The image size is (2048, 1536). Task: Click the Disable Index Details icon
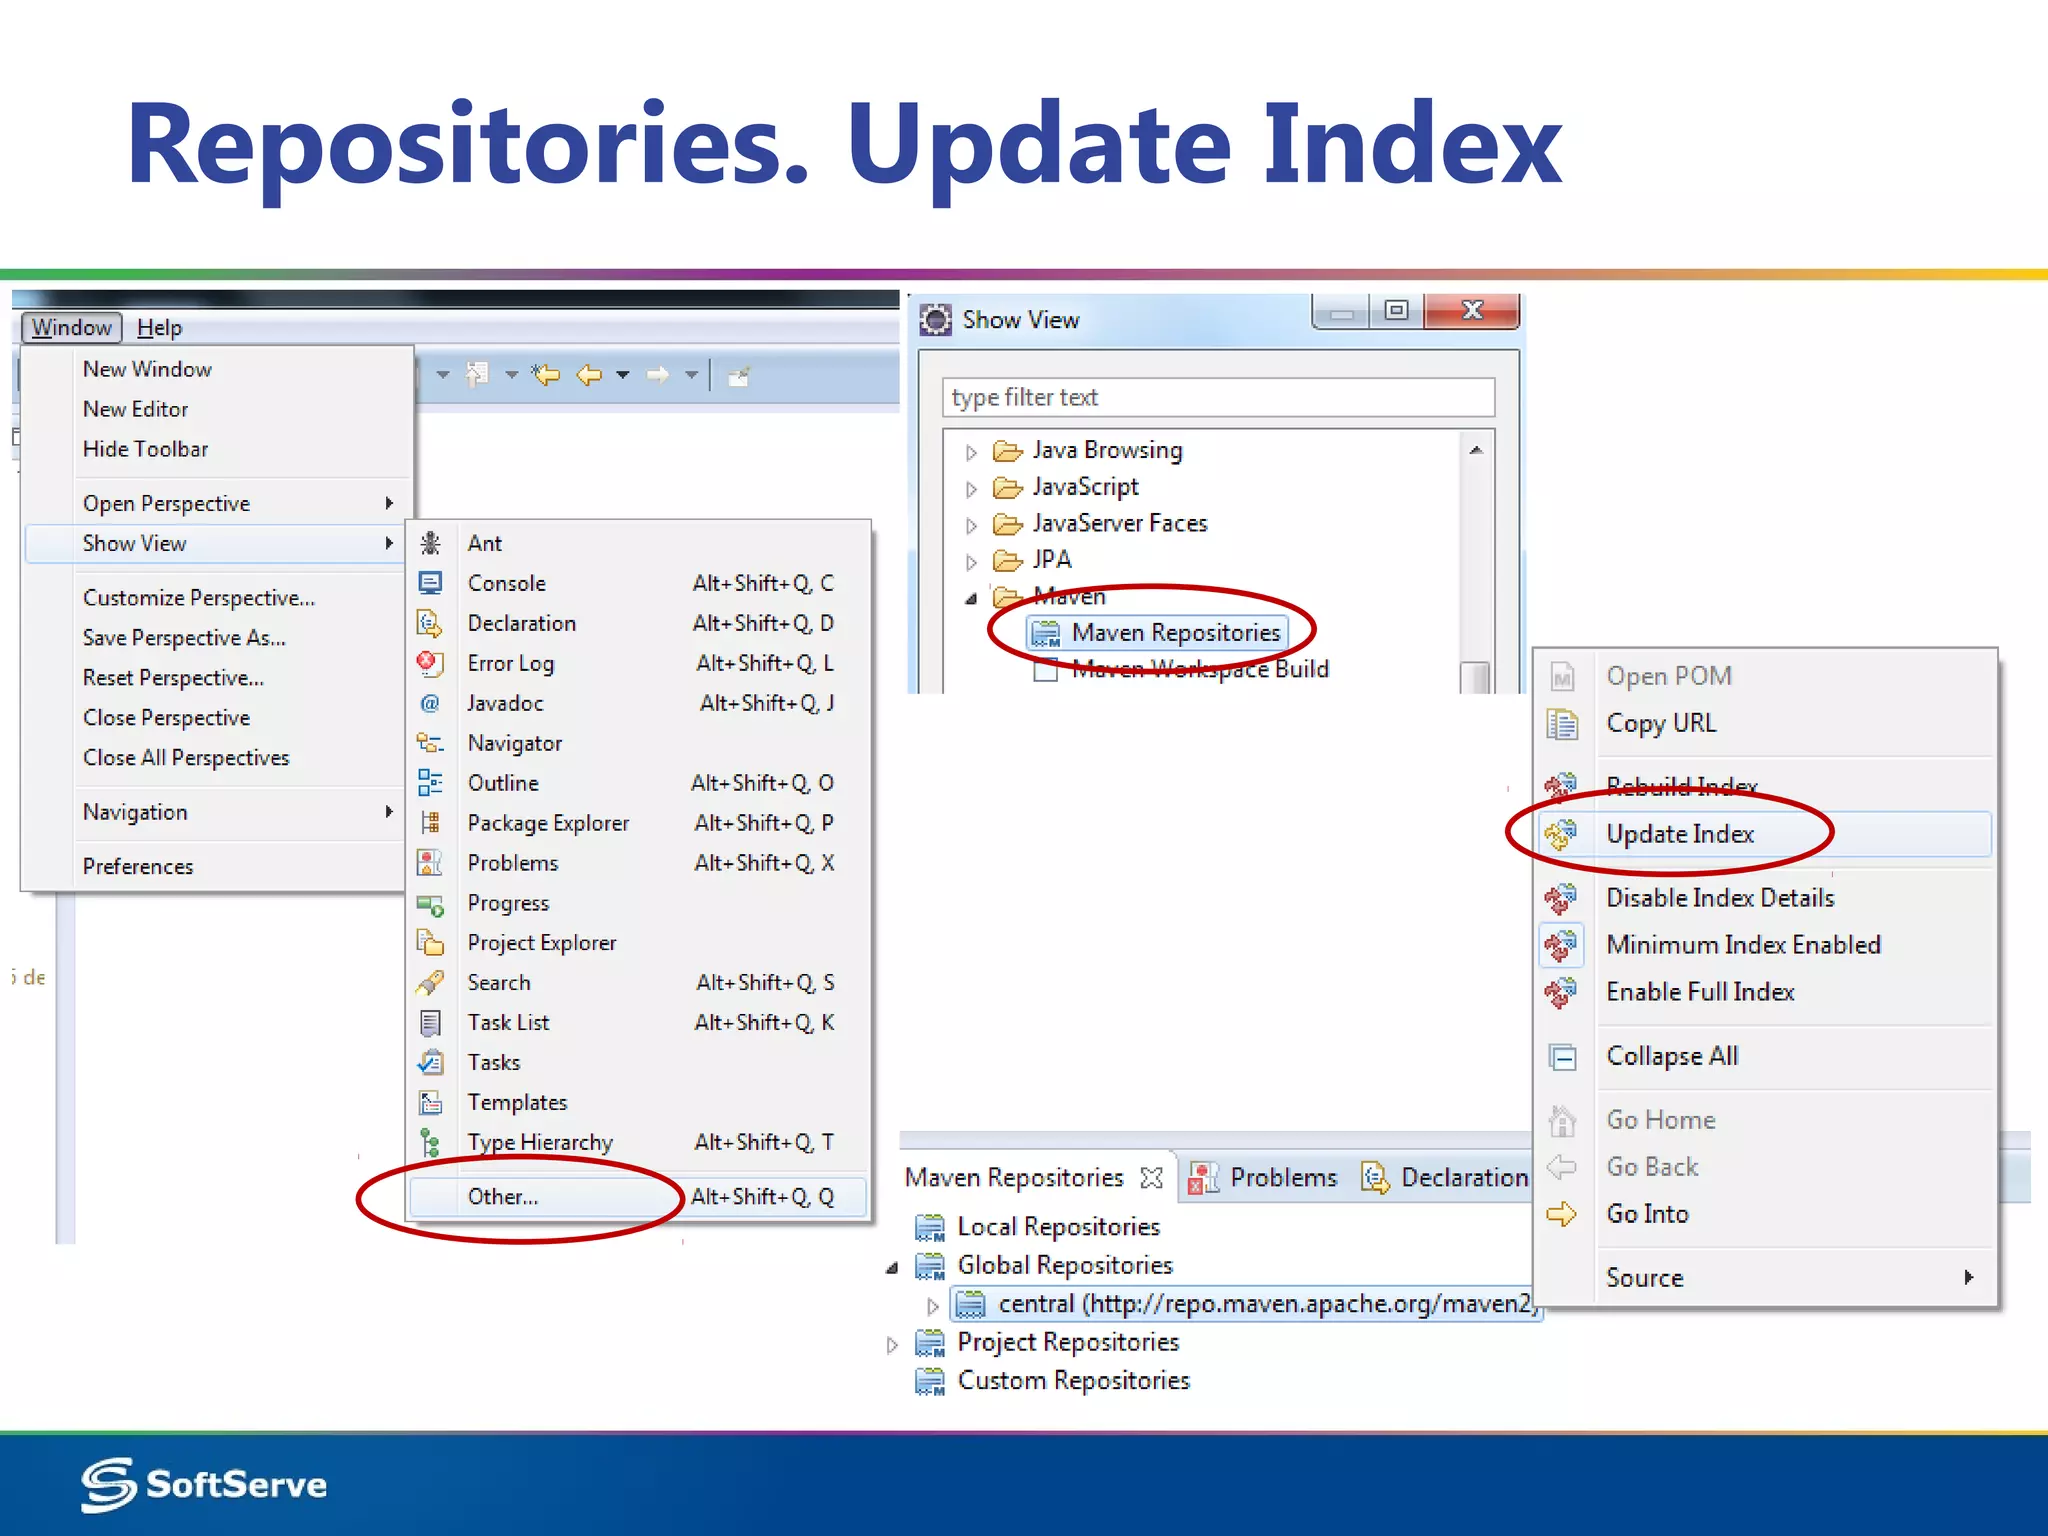1561,898
